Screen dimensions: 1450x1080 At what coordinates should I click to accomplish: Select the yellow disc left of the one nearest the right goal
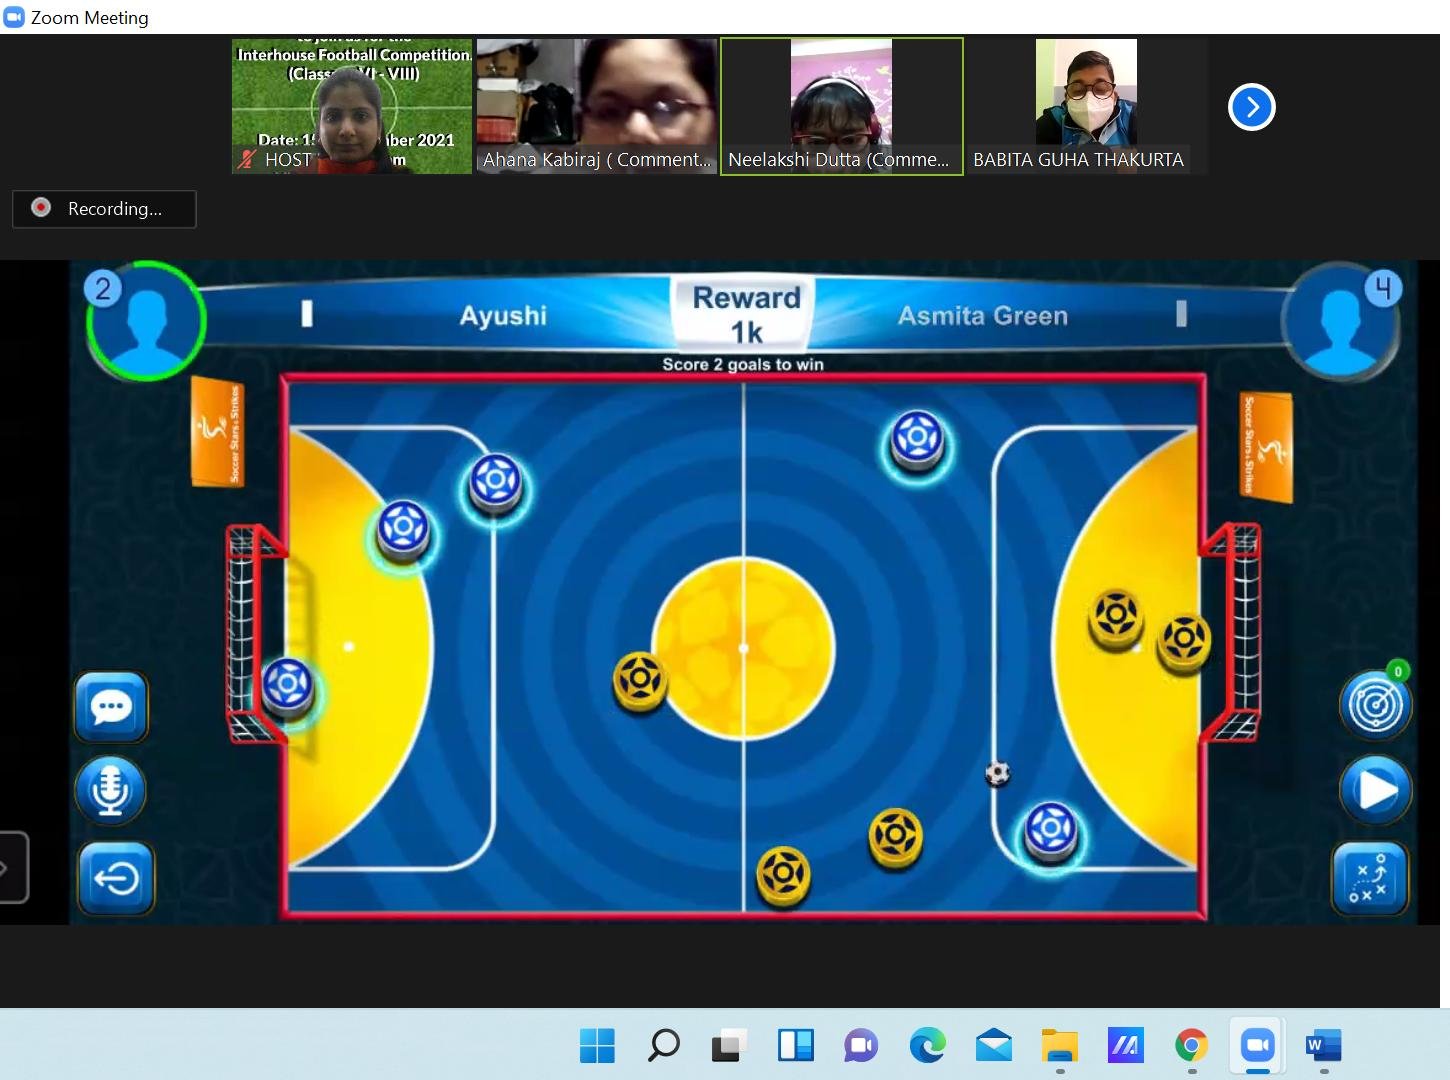[x=1115, y=618]
